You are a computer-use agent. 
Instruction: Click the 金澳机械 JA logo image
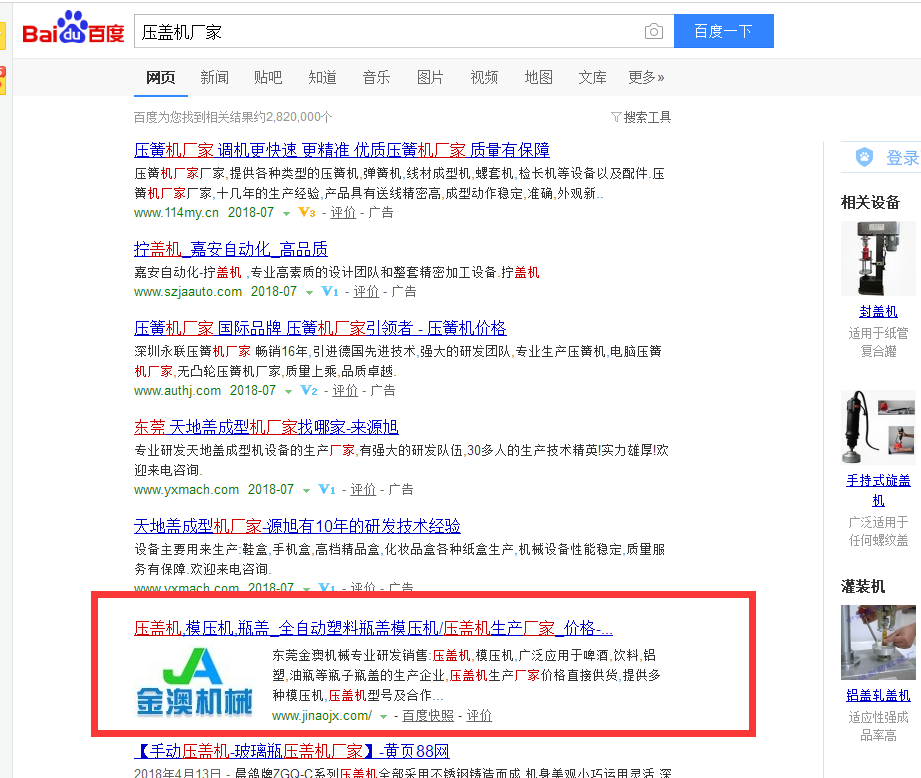tap(195, 683)
